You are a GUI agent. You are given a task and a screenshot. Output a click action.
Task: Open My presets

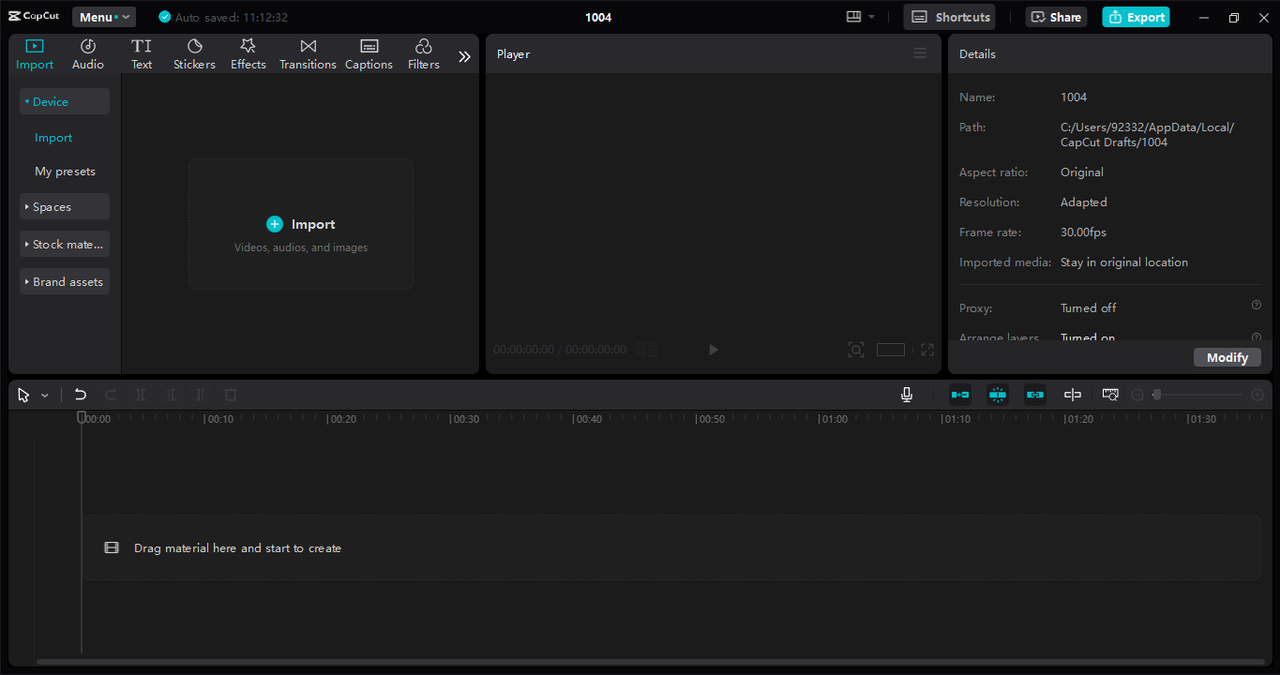tap(65, 172)
